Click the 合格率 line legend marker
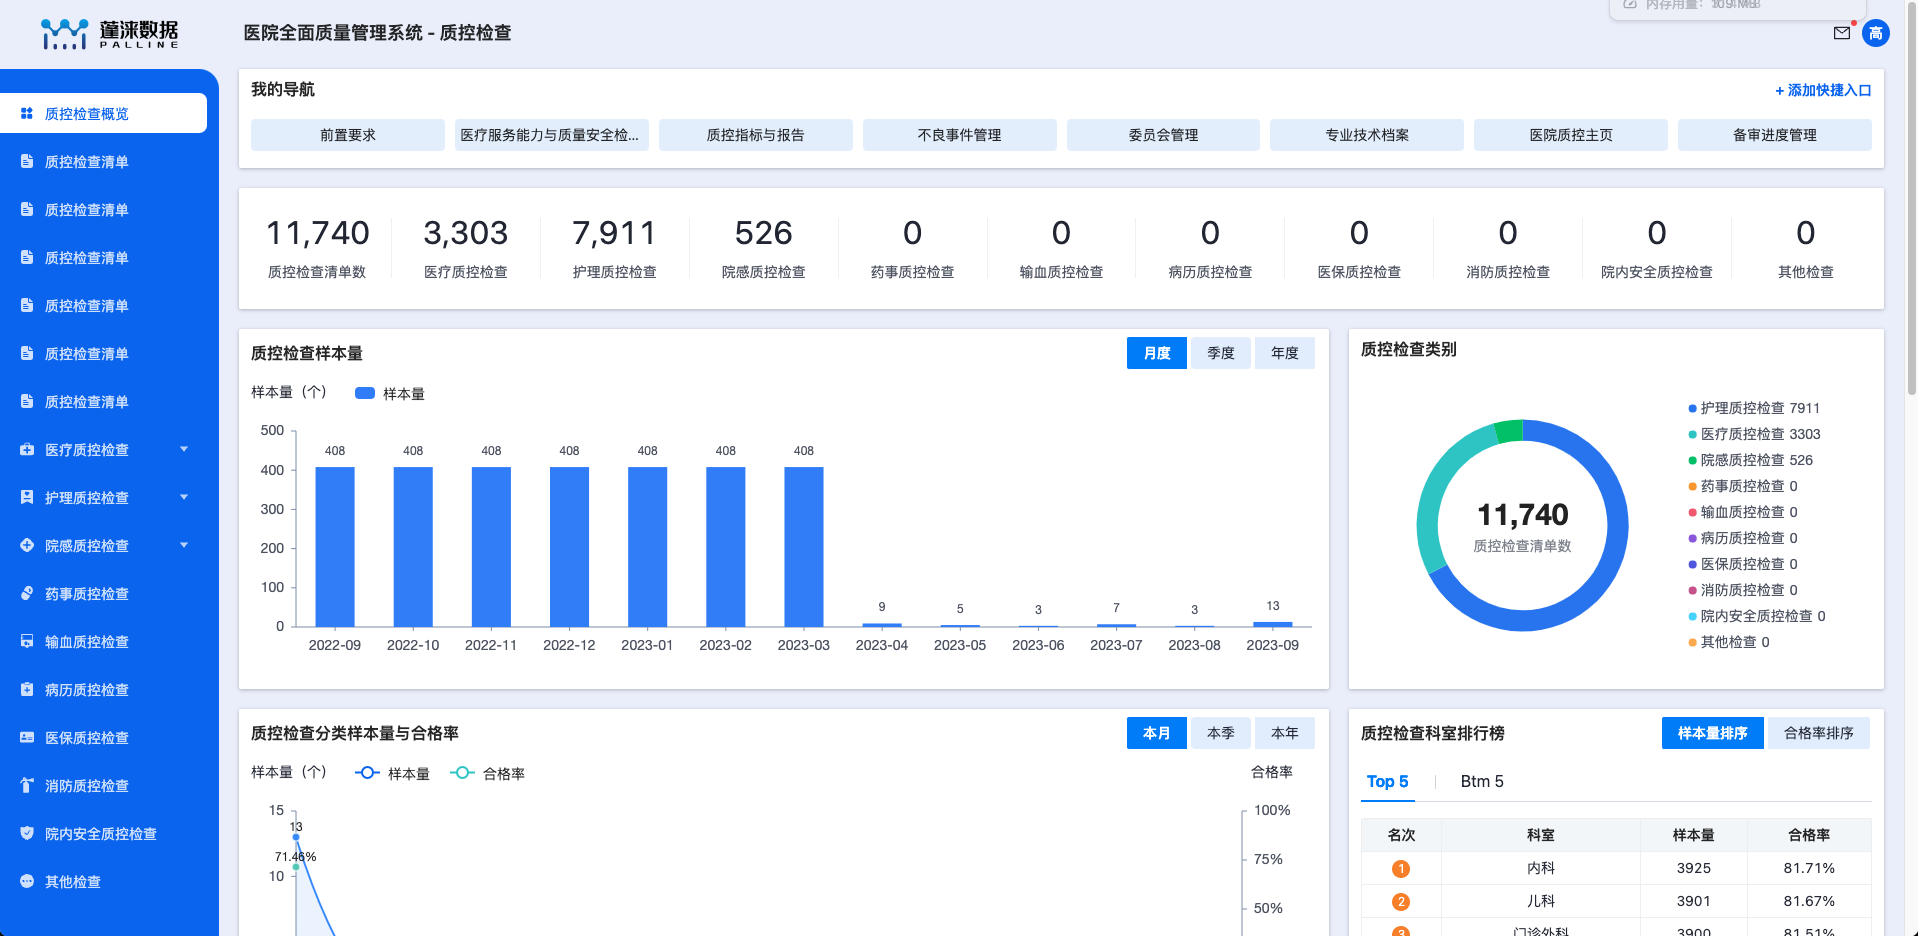The width and height of the screenshot is (1918, 936). click(x=462, y=773)
